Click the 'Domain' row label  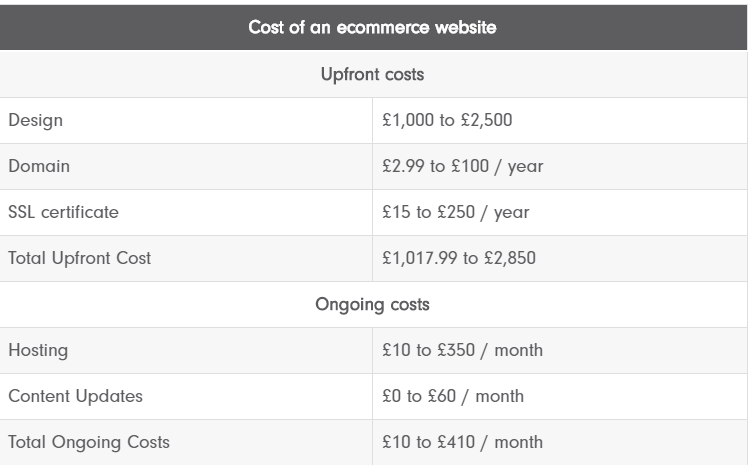39,166
